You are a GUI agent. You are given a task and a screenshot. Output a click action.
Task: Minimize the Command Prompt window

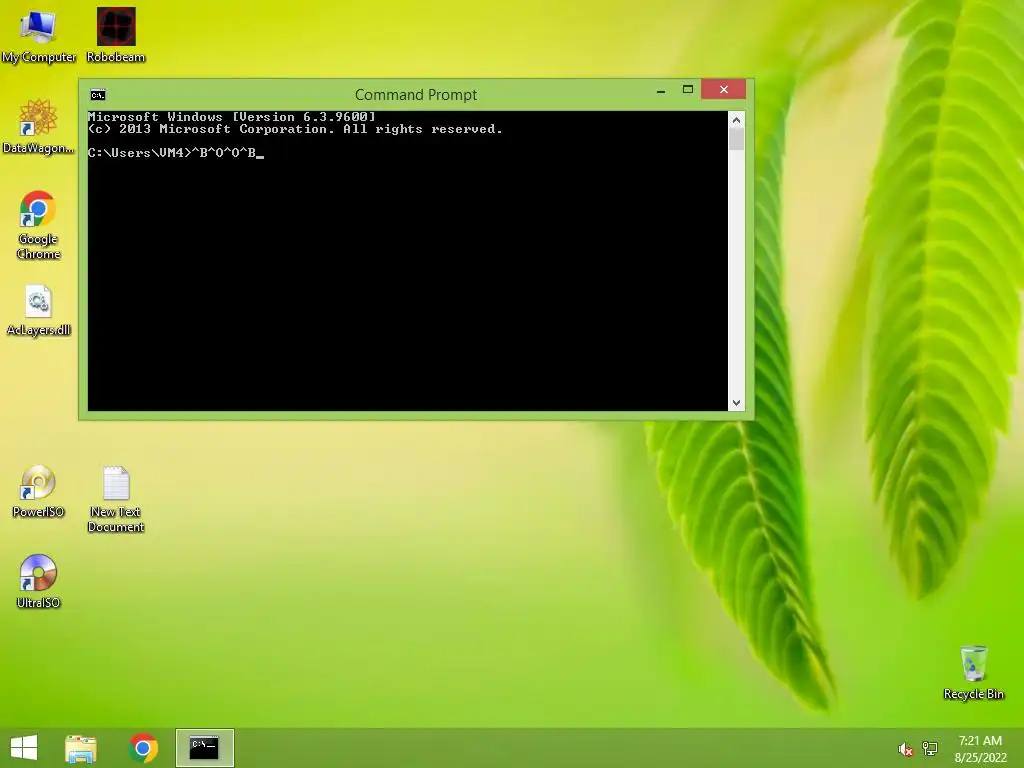pyautogui.click(x=661, y=90)
